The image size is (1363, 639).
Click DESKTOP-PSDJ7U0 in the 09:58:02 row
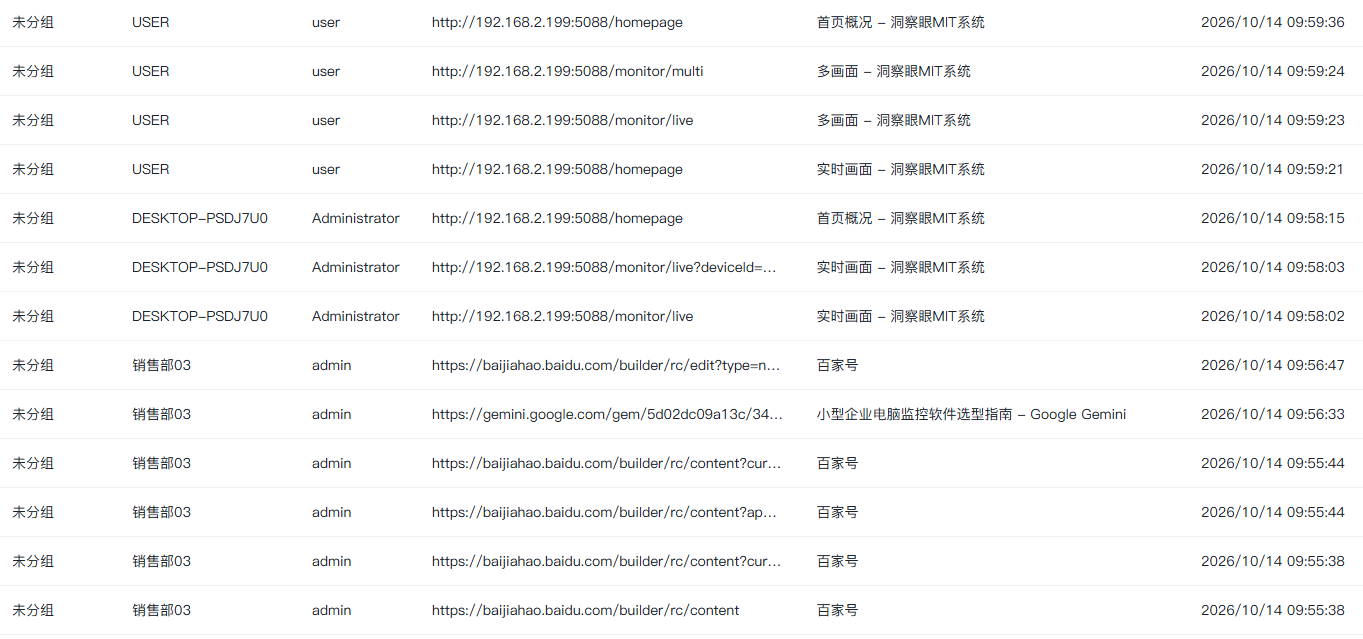point(200,316)
